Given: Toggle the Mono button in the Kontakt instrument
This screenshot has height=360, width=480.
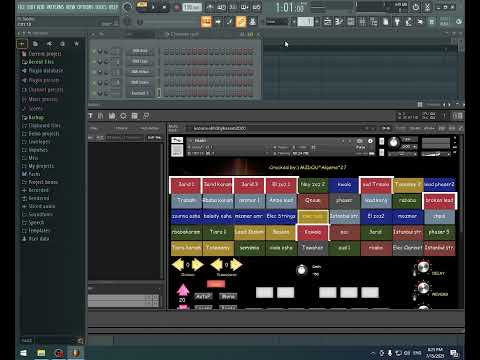Looking at the screenshot, I should 228,296.
